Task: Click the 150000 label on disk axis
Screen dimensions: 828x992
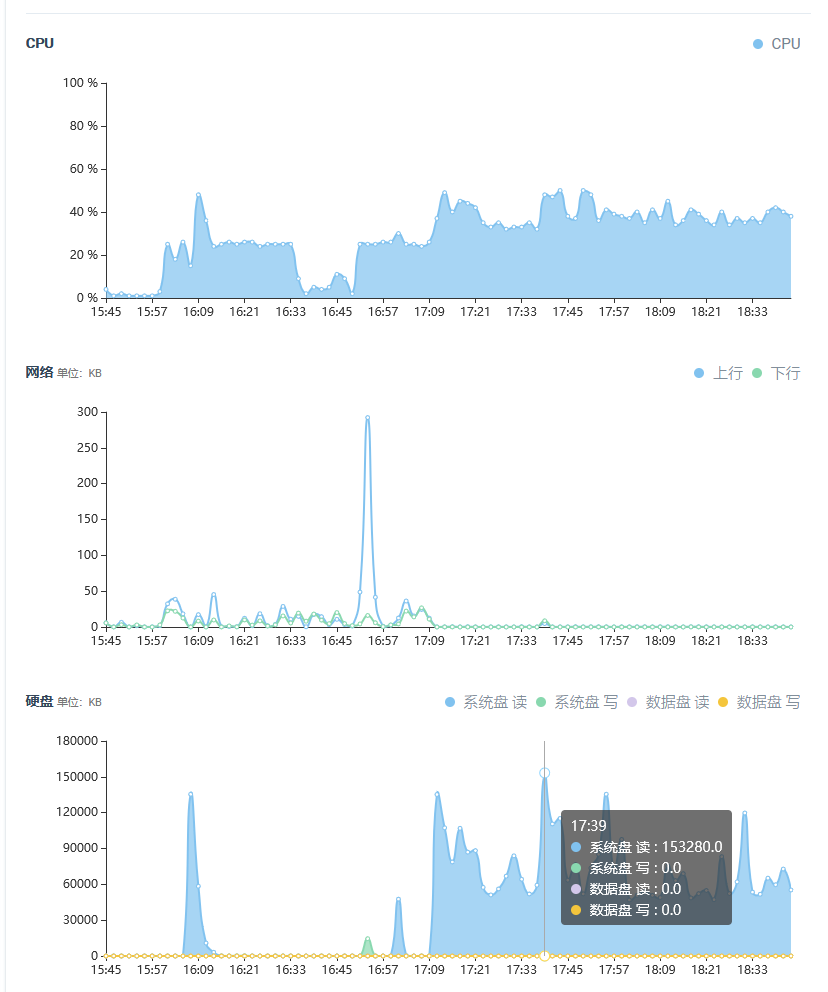Action: (x=77, y=777)
